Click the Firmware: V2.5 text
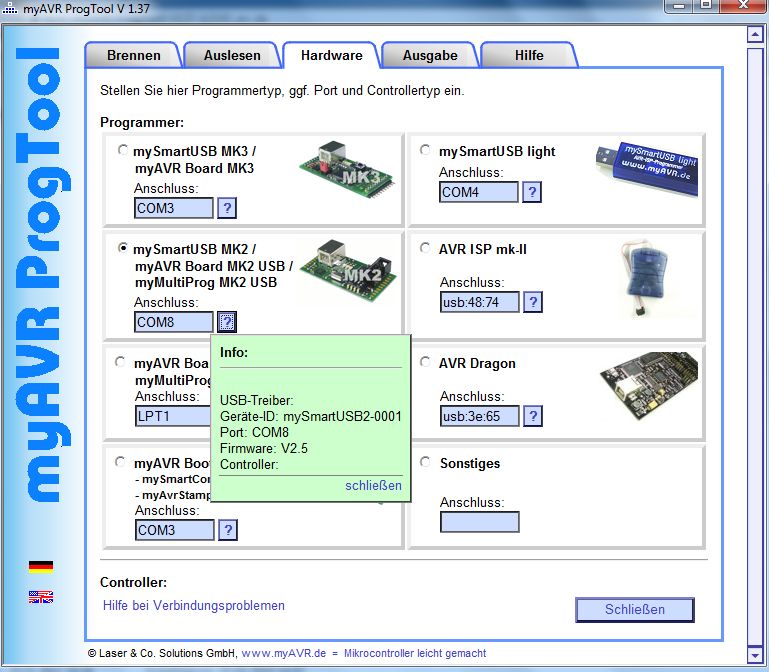This screenshot has height=672, width=769. (263, 448)
